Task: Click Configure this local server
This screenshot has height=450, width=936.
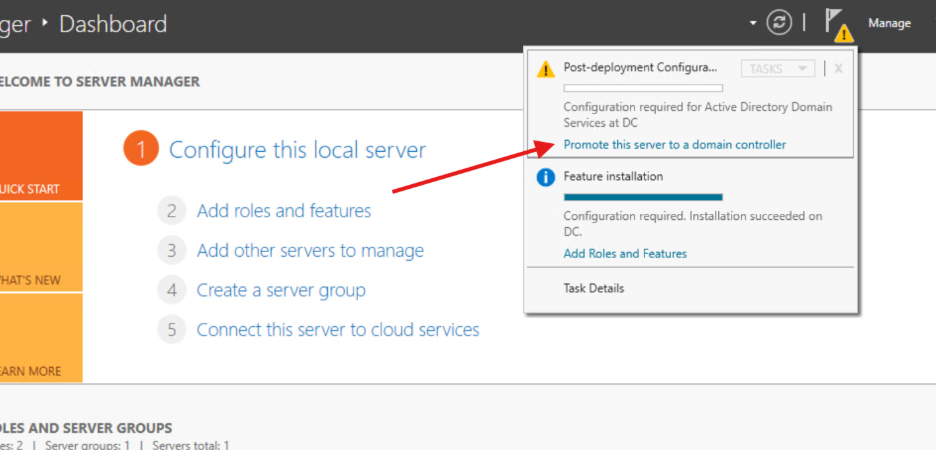Action: coord(297,150)
